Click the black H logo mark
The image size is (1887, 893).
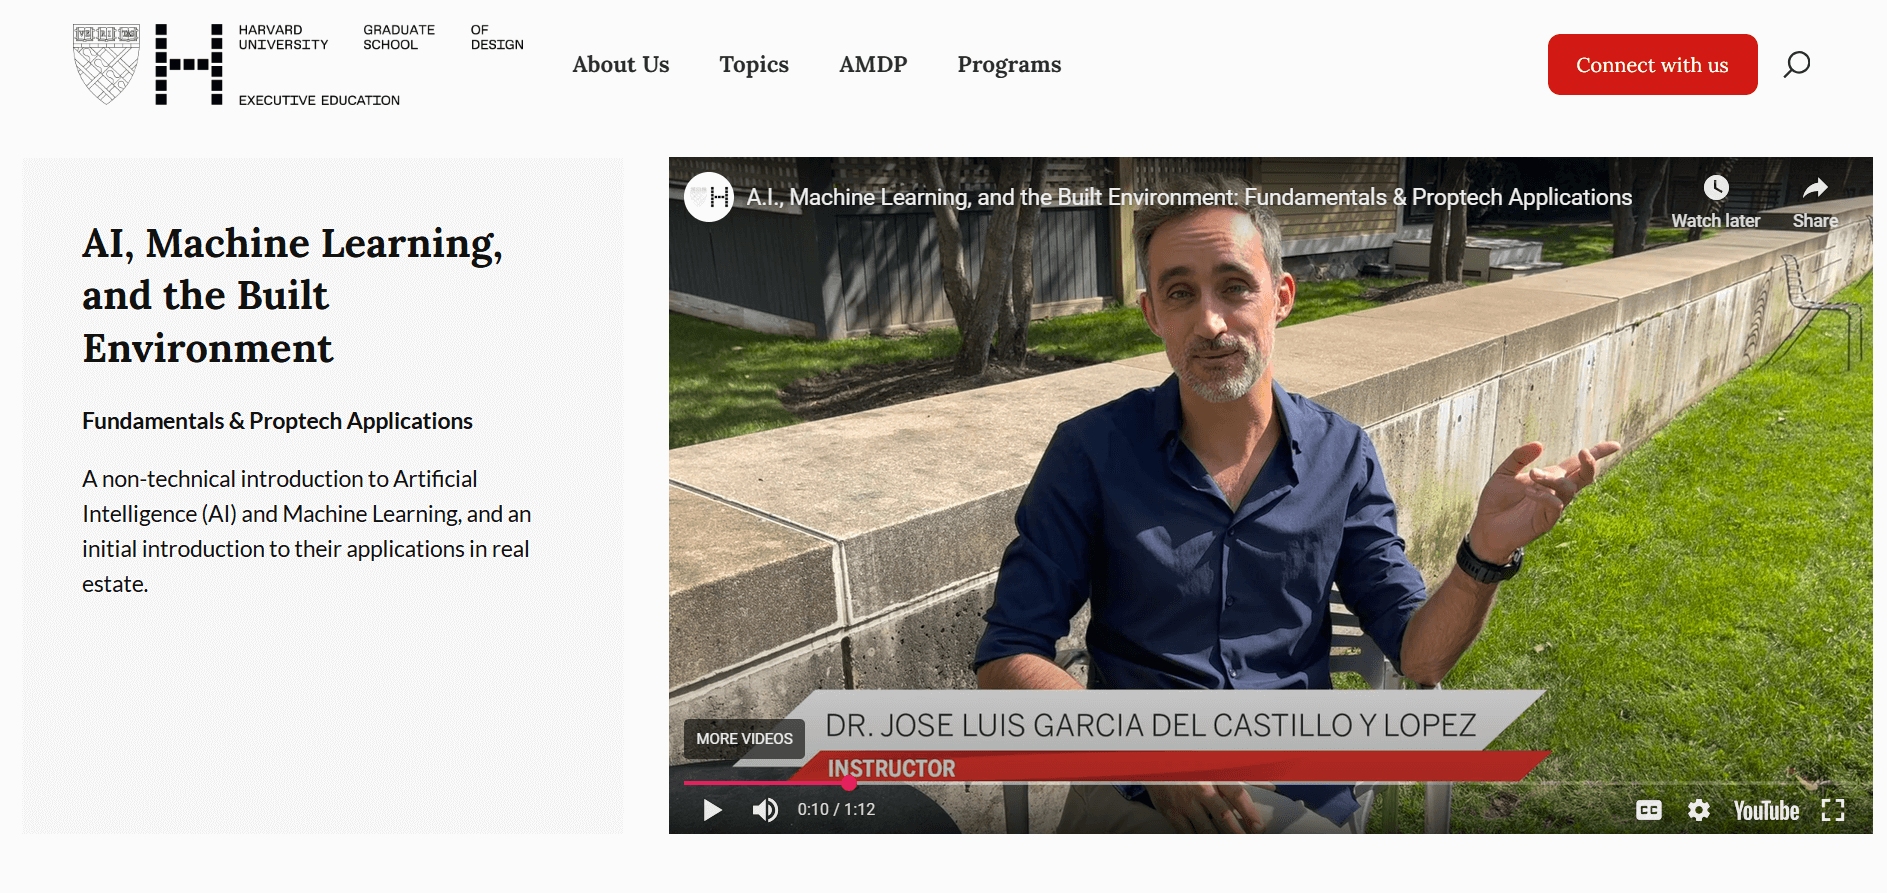click(x=189, y=64)
